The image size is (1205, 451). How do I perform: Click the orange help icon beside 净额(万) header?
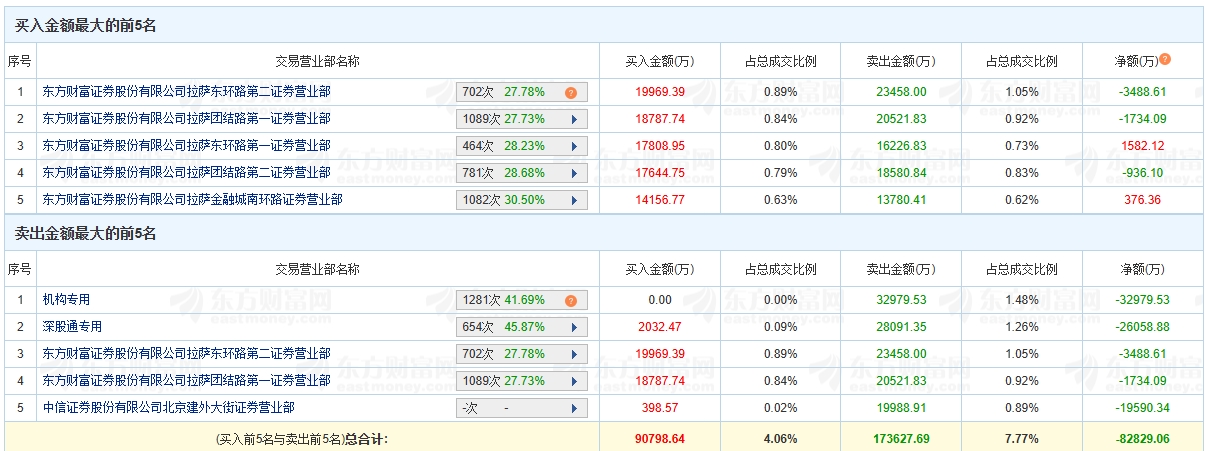pos(1165,60)
